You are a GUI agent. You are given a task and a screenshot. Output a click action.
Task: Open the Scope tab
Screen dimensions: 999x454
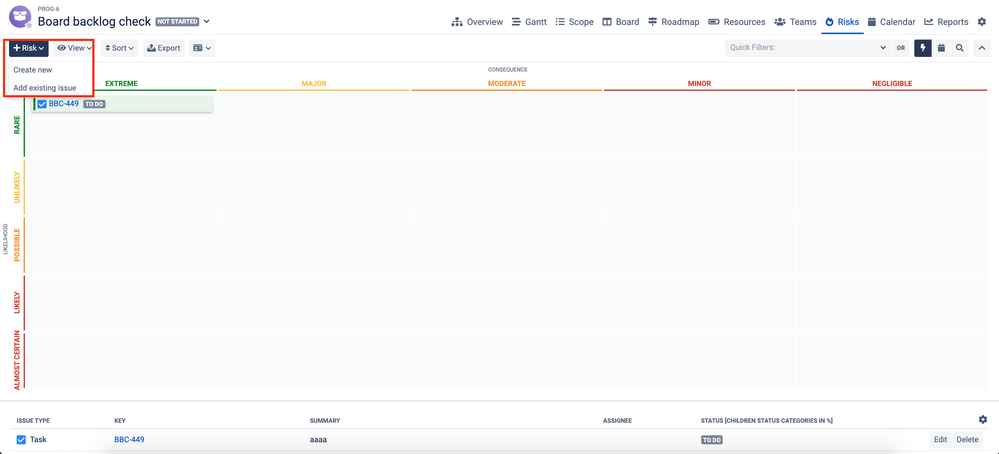point(575,22)
